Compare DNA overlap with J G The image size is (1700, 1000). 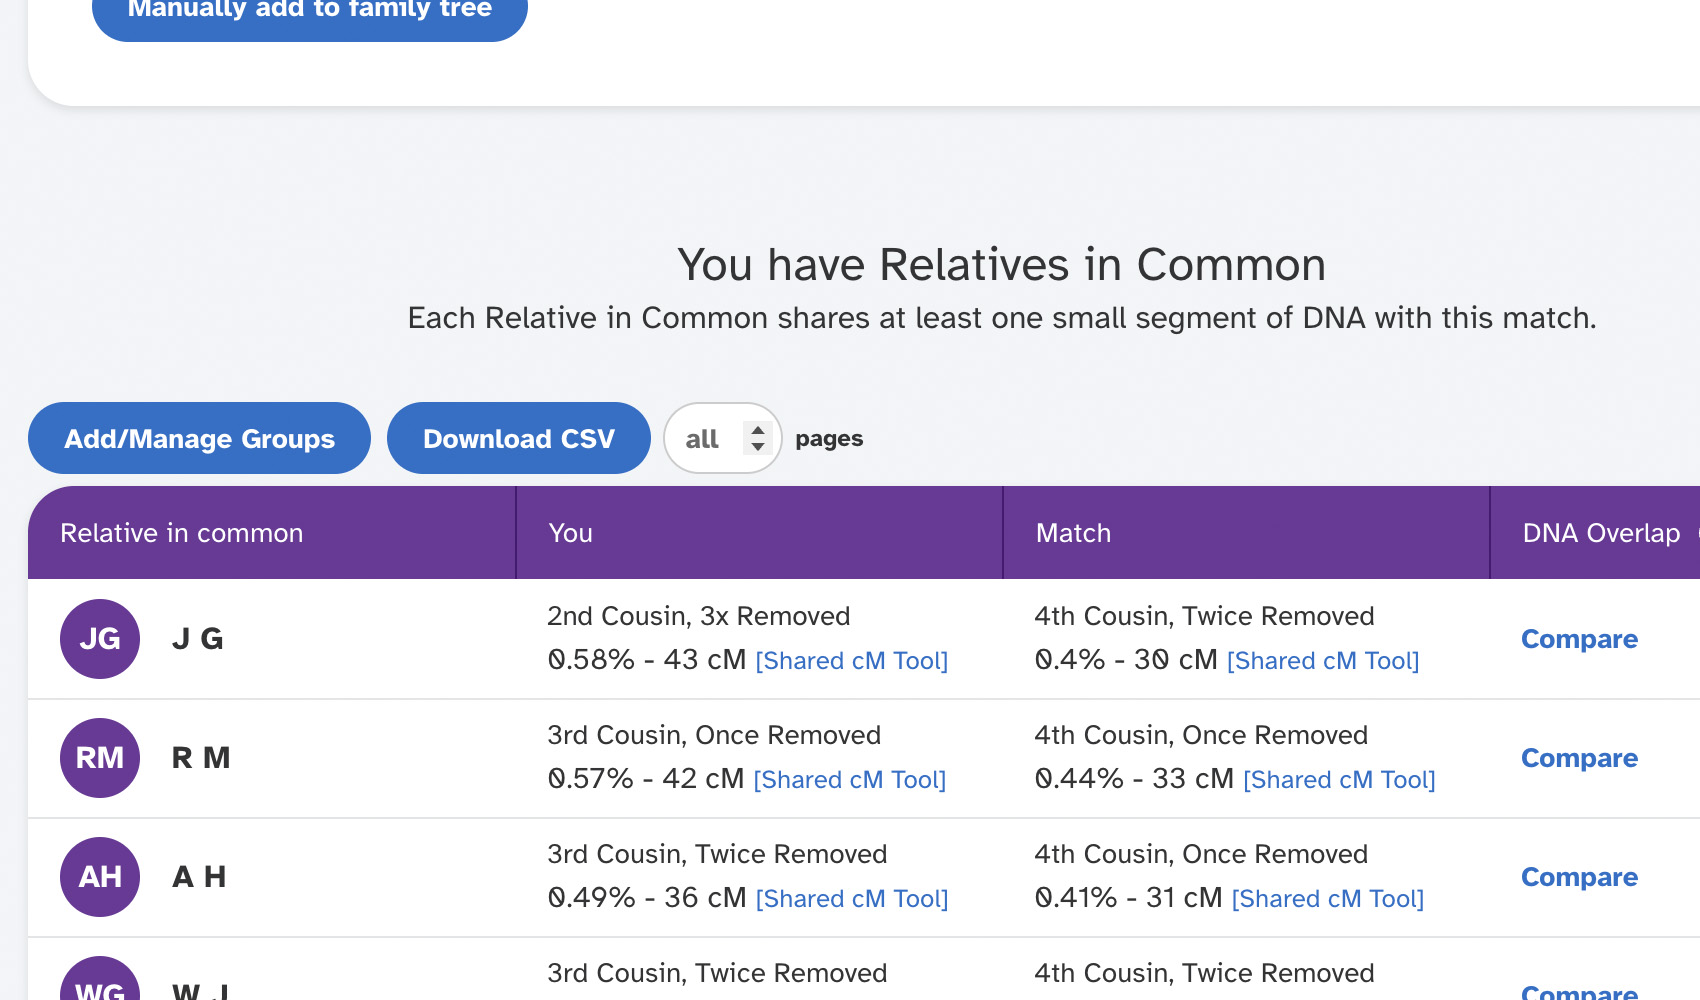pyautogui.click(x=1579, y=639)
